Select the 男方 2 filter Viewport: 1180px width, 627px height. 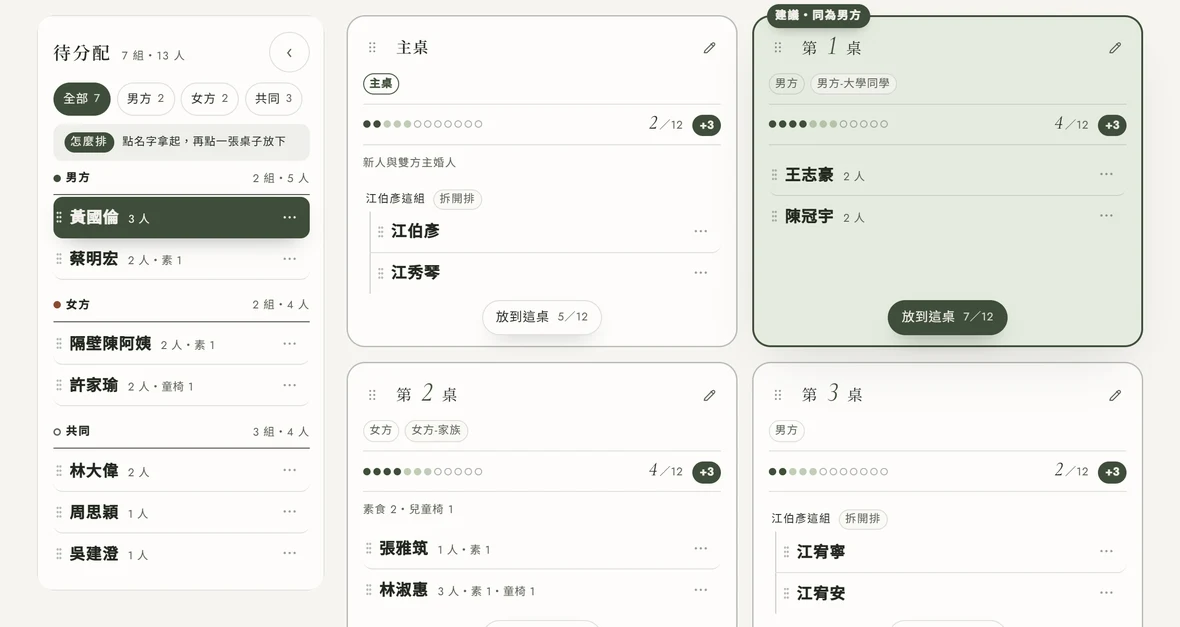(146, 99)
